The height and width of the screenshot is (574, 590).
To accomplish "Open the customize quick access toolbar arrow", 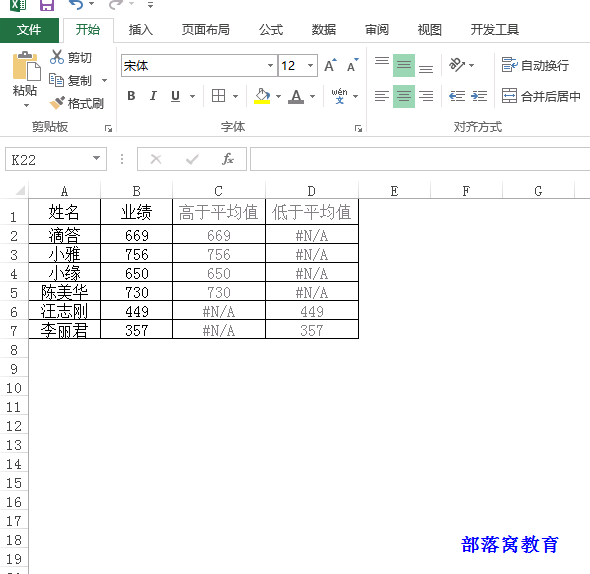I will click(150, 5).
